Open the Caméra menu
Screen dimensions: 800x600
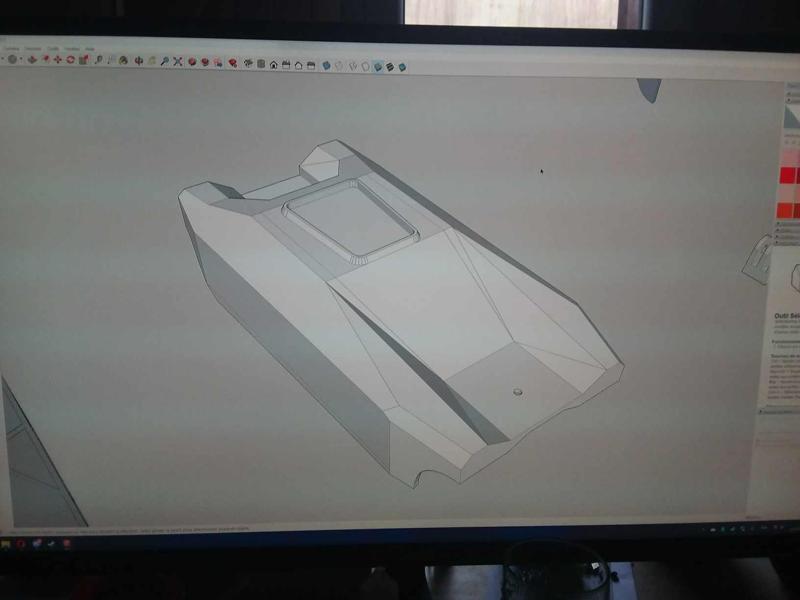tap(11, 48)
